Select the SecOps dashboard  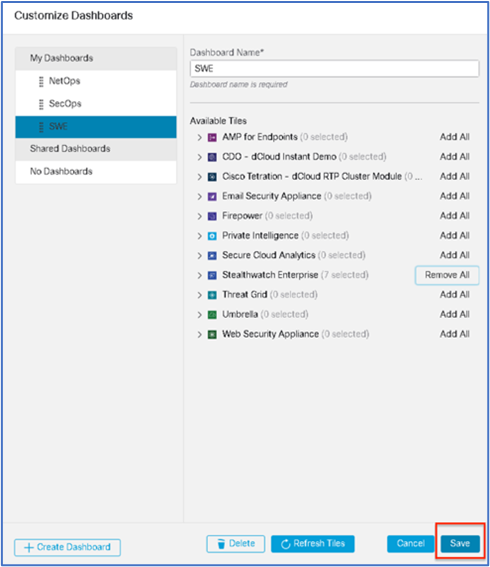96,104
